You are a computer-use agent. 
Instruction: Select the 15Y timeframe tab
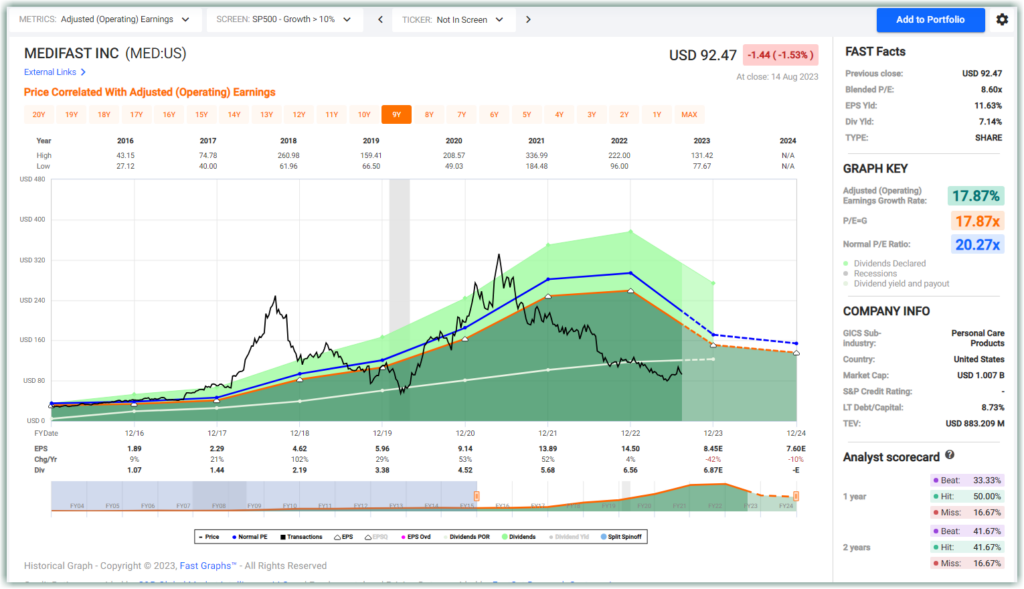pyautogui.click(x=201, y=114)
